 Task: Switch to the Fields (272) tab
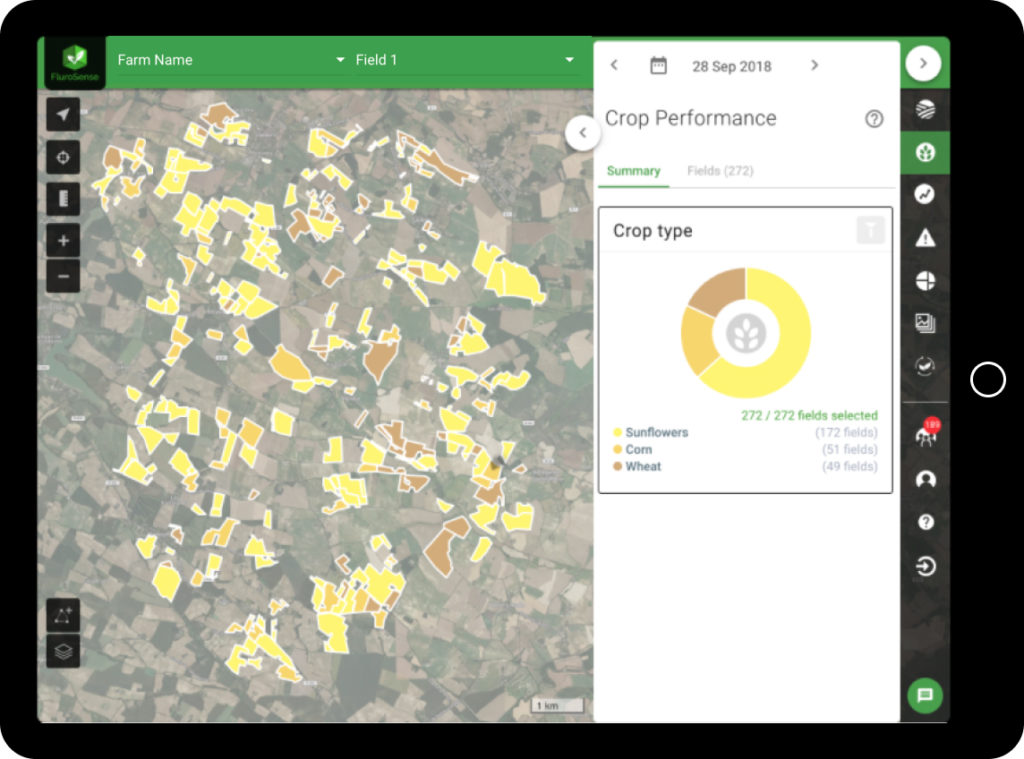click(720, 171)
